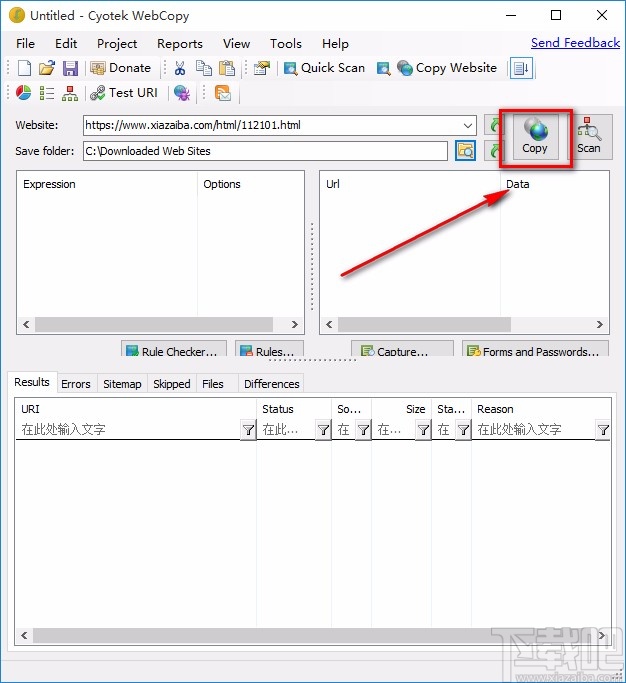Click the green list report icon
This screenshot has width=626, height=683.
47,93
